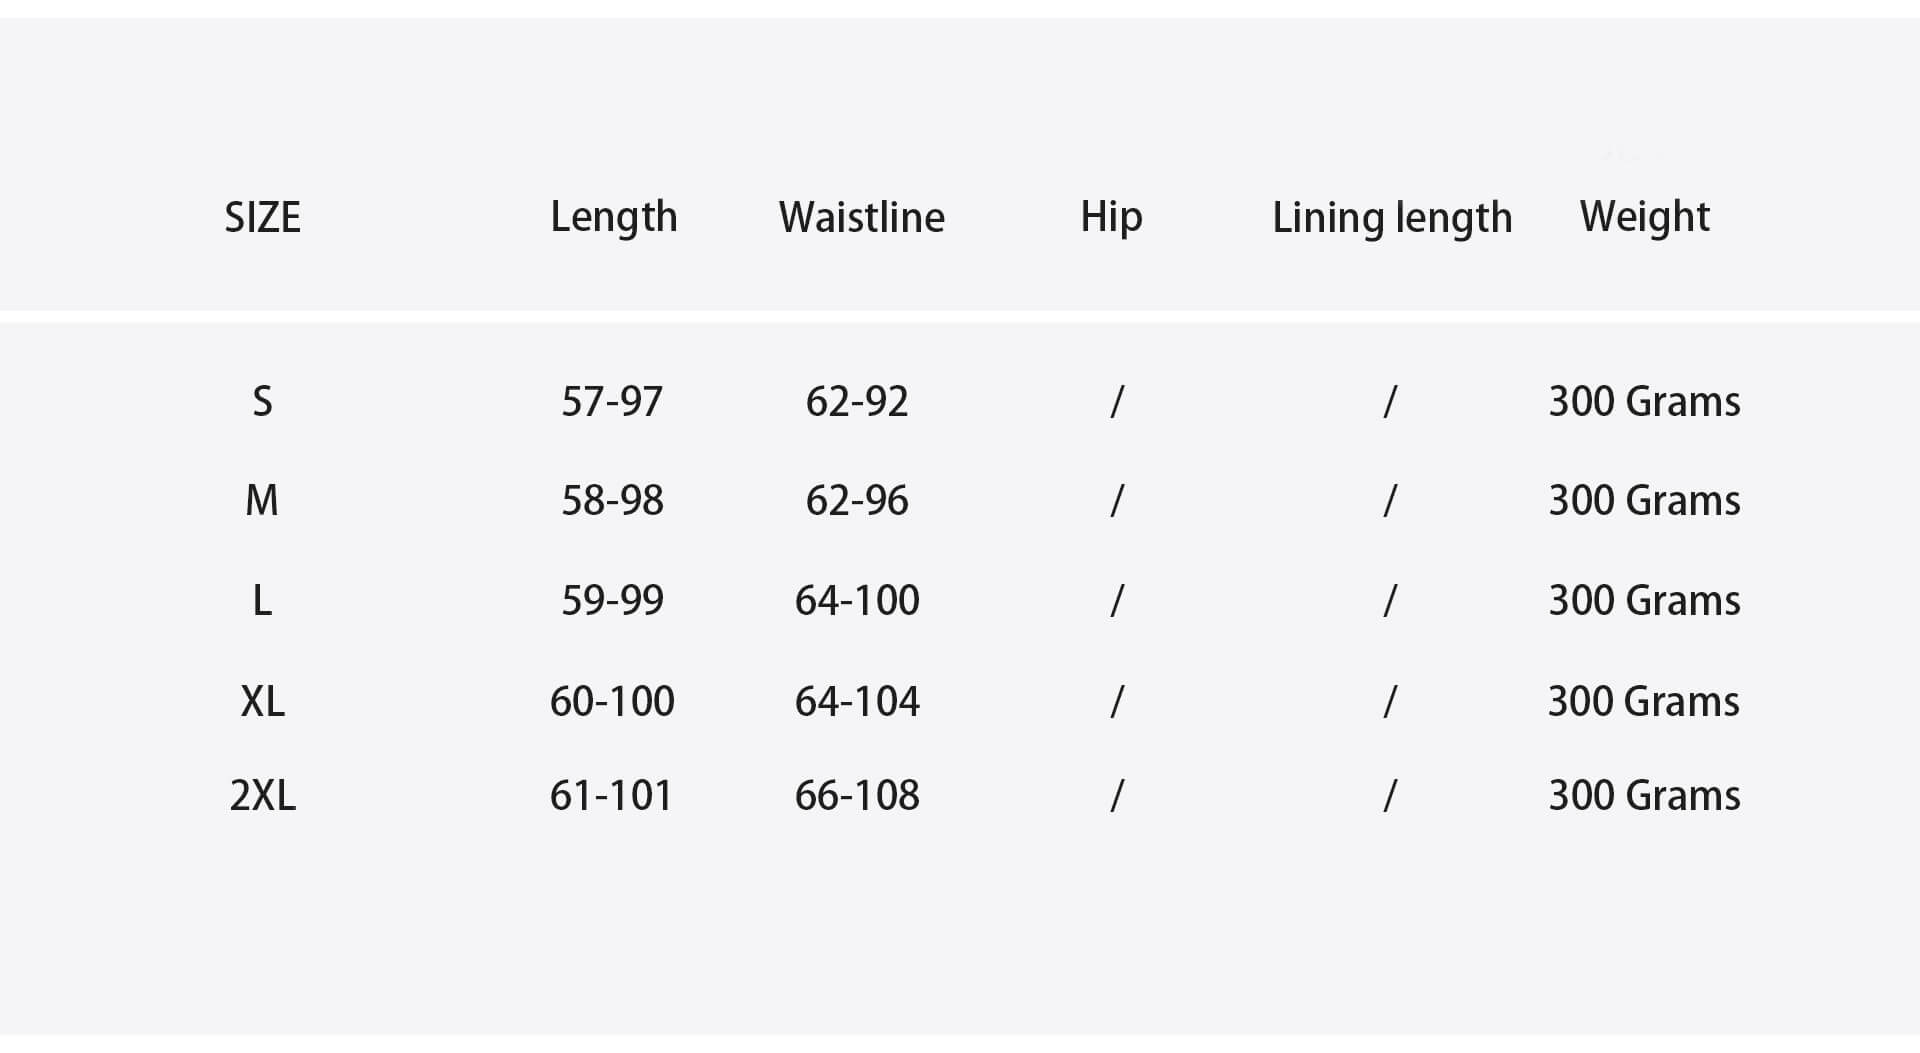Click the Length column header

click(x=613, y=217)
